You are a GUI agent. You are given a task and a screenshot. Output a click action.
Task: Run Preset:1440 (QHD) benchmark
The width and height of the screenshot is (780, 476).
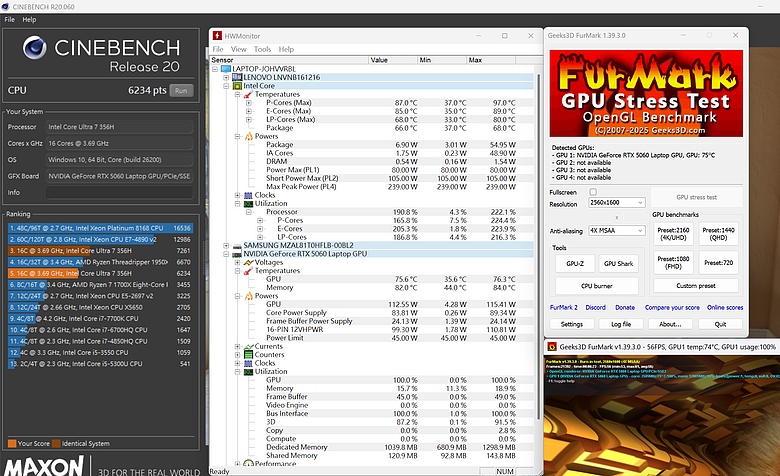pyautogui.click(x=718, y=234)
